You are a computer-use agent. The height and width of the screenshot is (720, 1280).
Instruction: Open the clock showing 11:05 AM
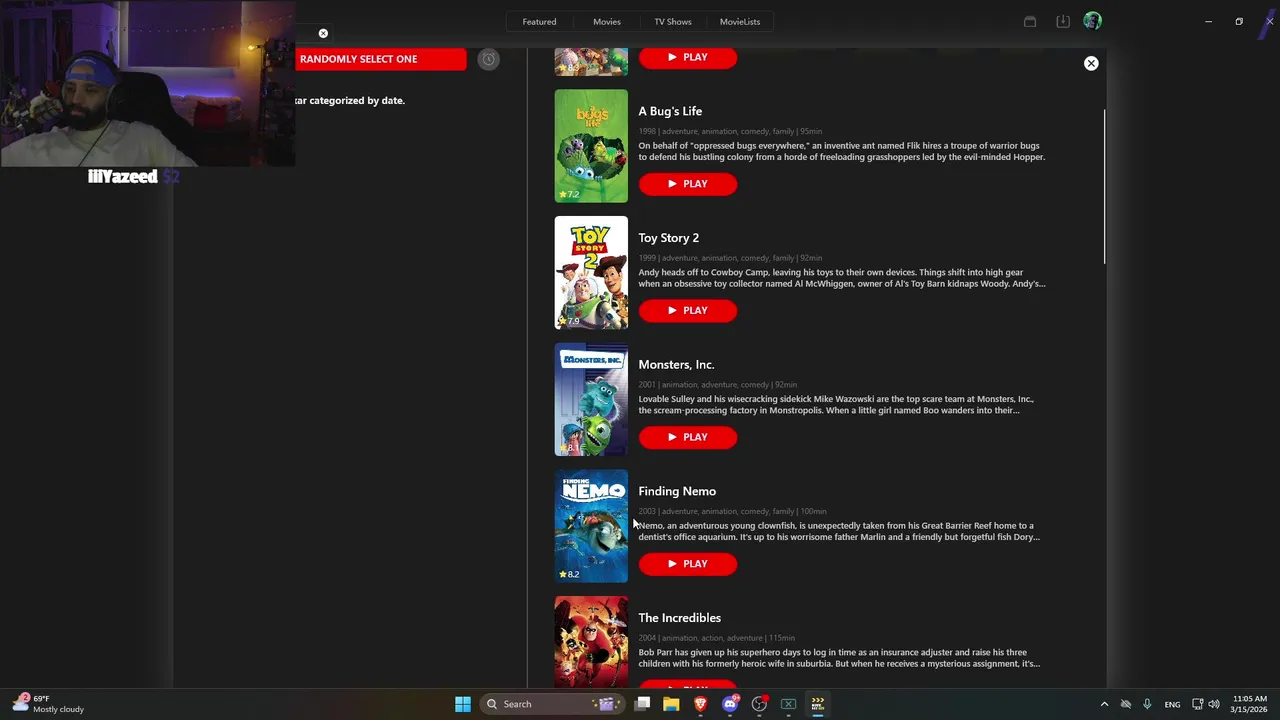point(1250,704)
